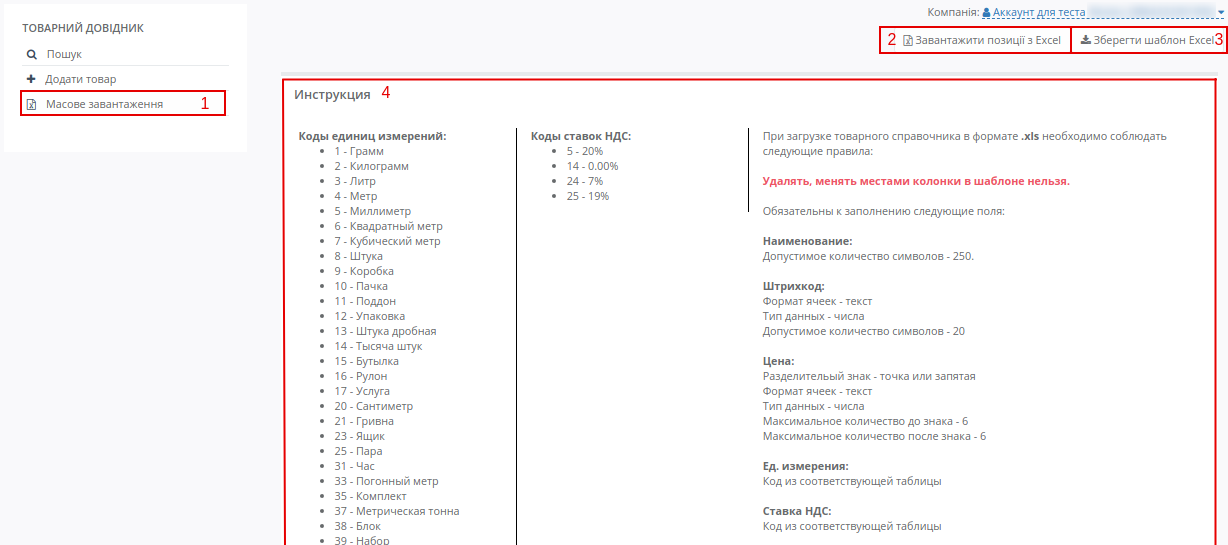Click the Excel icon on Завантажити позиції button
Image resolution: width=1228 pixels, height=545 pixels.
pyautogui.click(x=908, y=41)
